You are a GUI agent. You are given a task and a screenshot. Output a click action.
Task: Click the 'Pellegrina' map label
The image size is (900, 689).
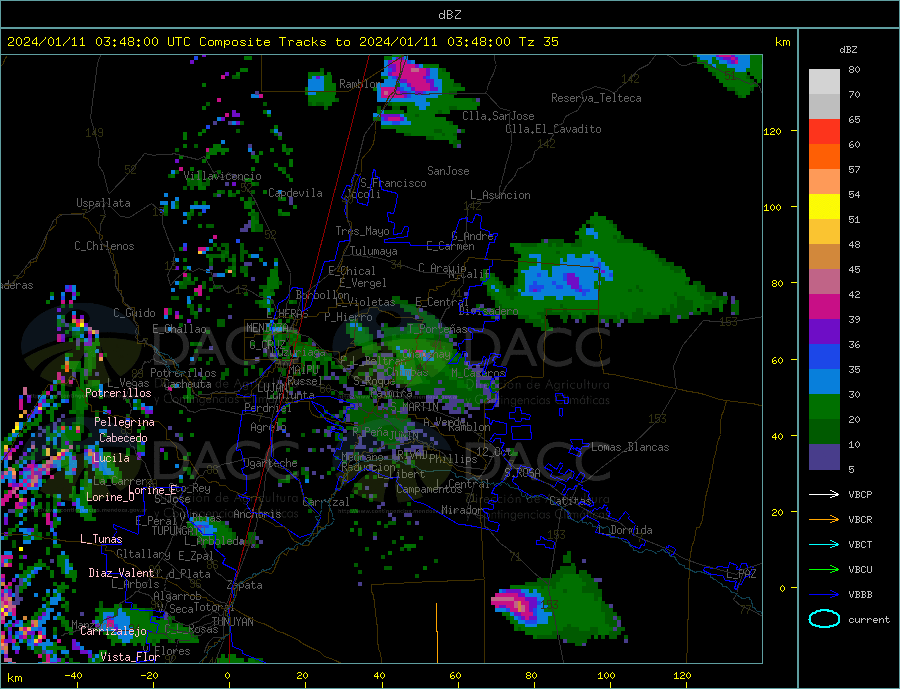coord(124,422)
